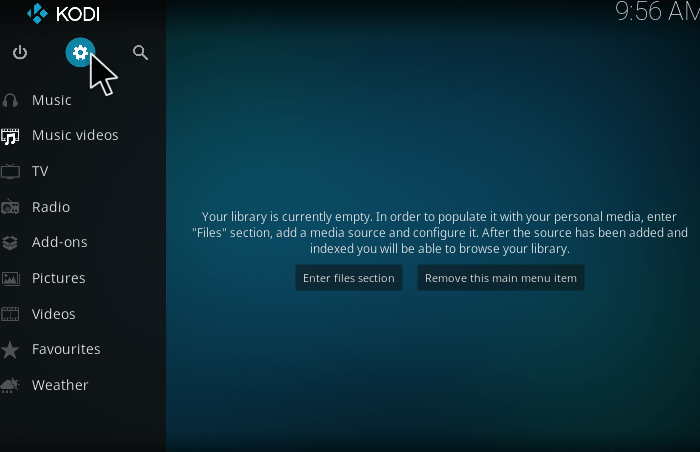Select the Videos filmstrip icon
Viewport: 700px width, 452px height.
10,314
